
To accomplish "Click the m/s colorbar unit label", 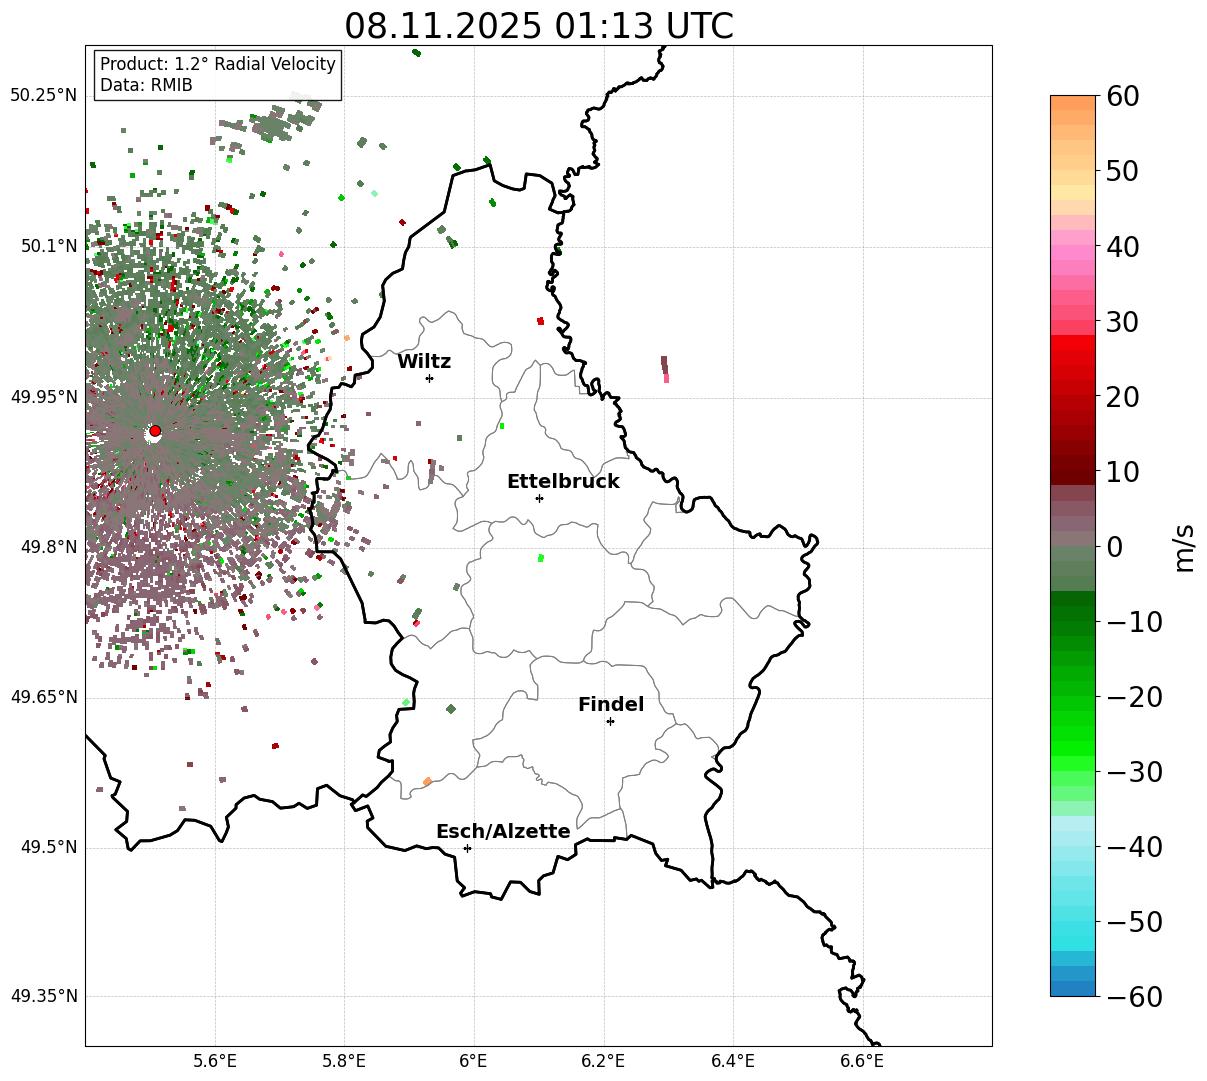I will tap(1185, 547).
